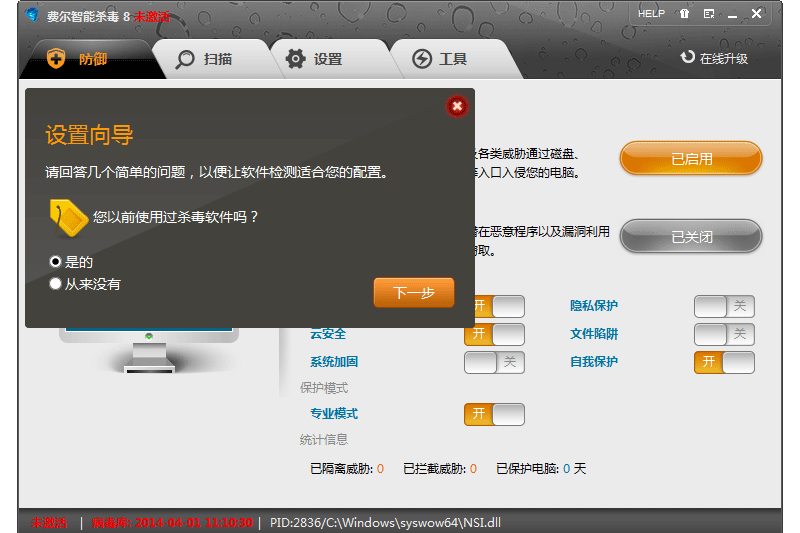The width and height of the screenshot is (800, 533).
Task: Toggle the 专业模式 switch
Action: 494,414
